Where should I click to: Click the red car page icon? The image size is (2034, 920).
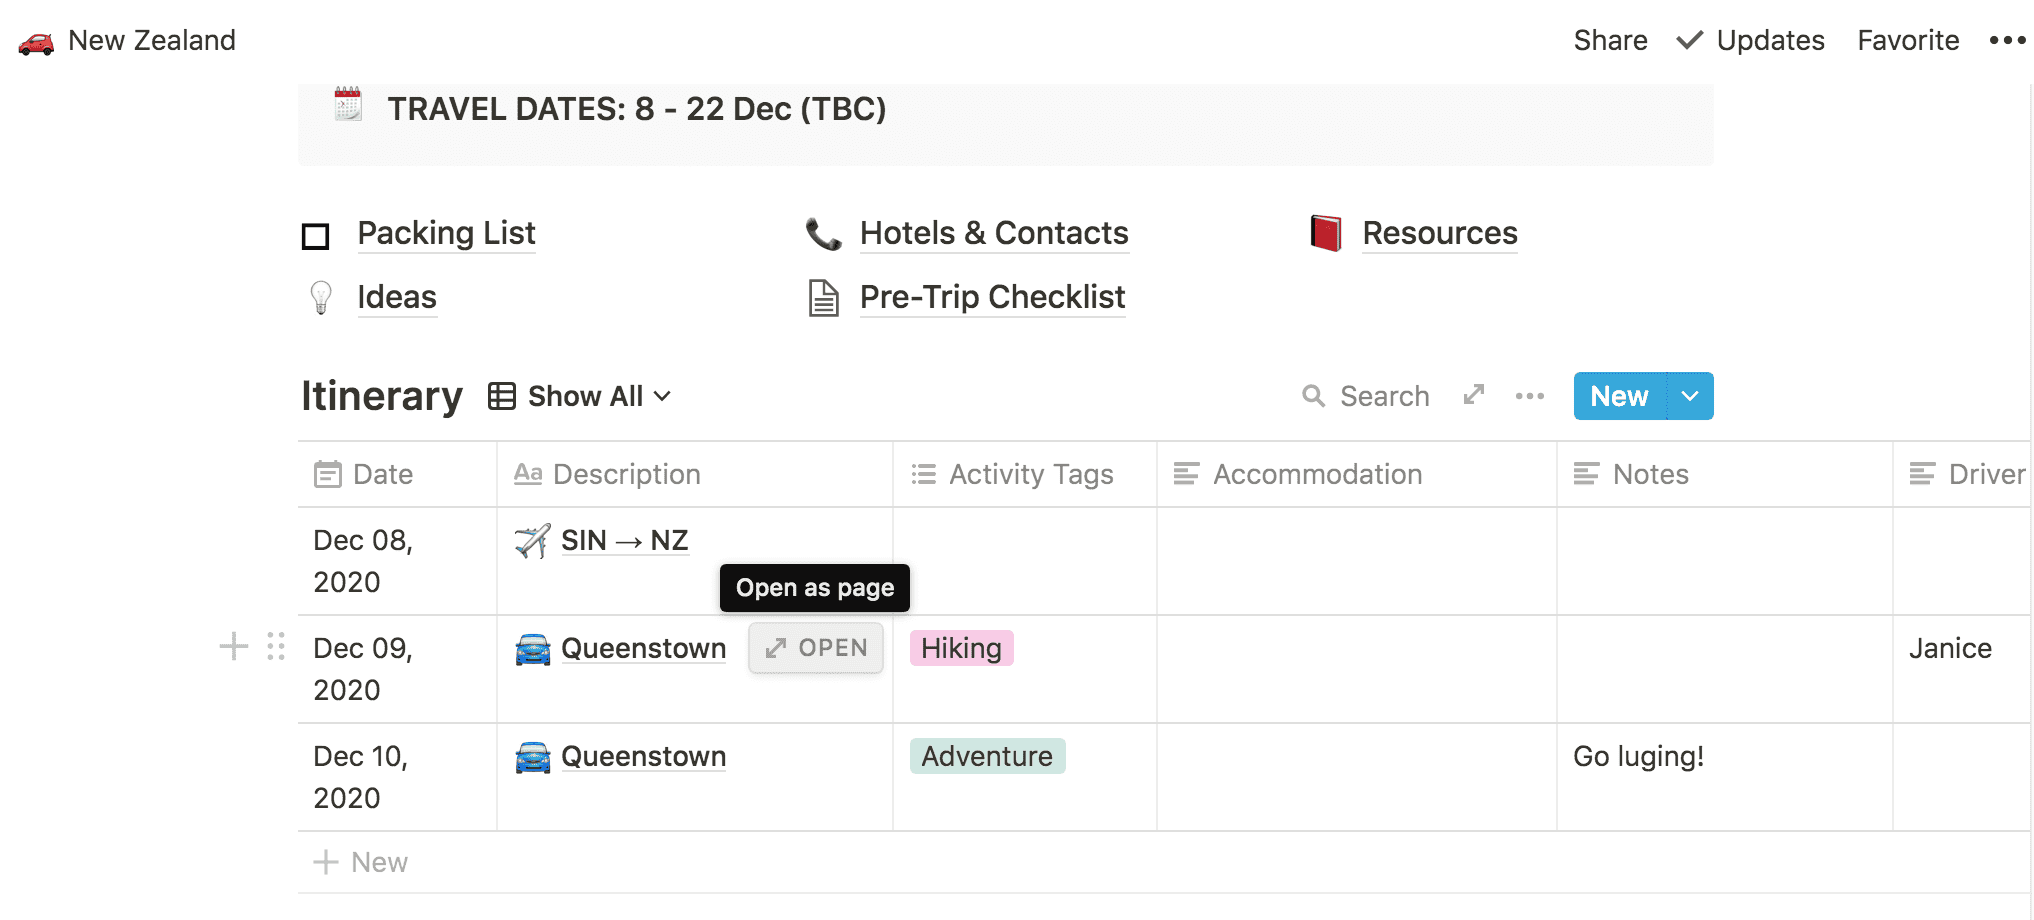point(36,42)
